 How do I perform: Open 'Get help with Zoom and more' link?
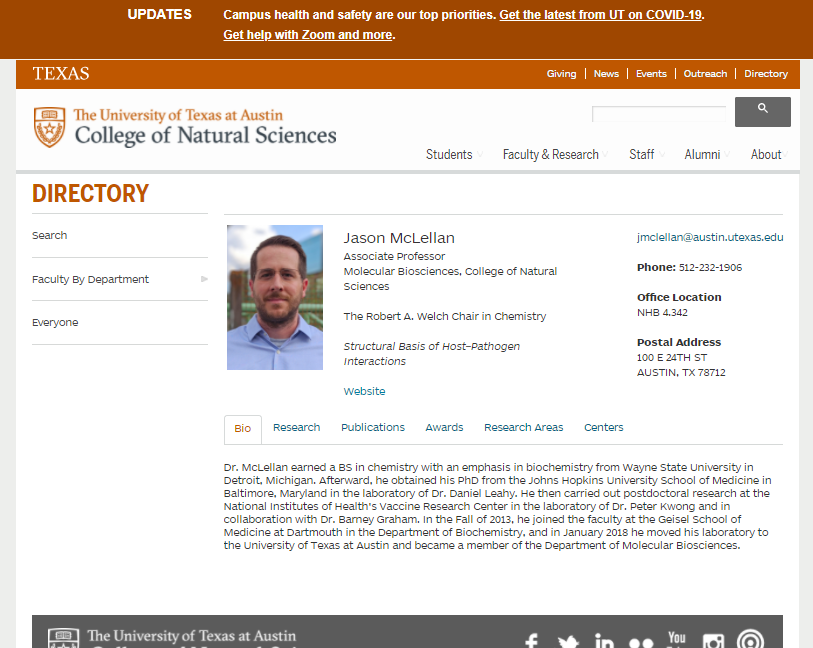[308, 35]
